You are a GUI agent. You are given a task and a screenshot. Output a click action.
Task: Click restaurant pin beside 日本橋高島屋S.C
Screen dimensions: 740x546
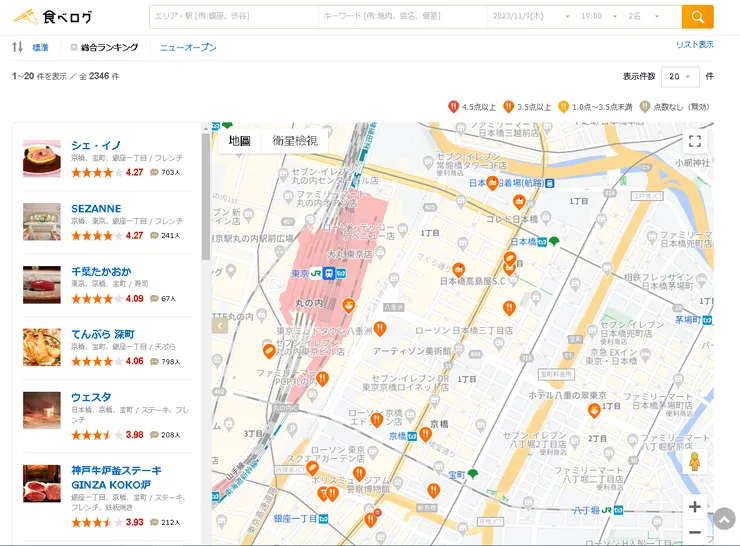click(x=459, y=270)
